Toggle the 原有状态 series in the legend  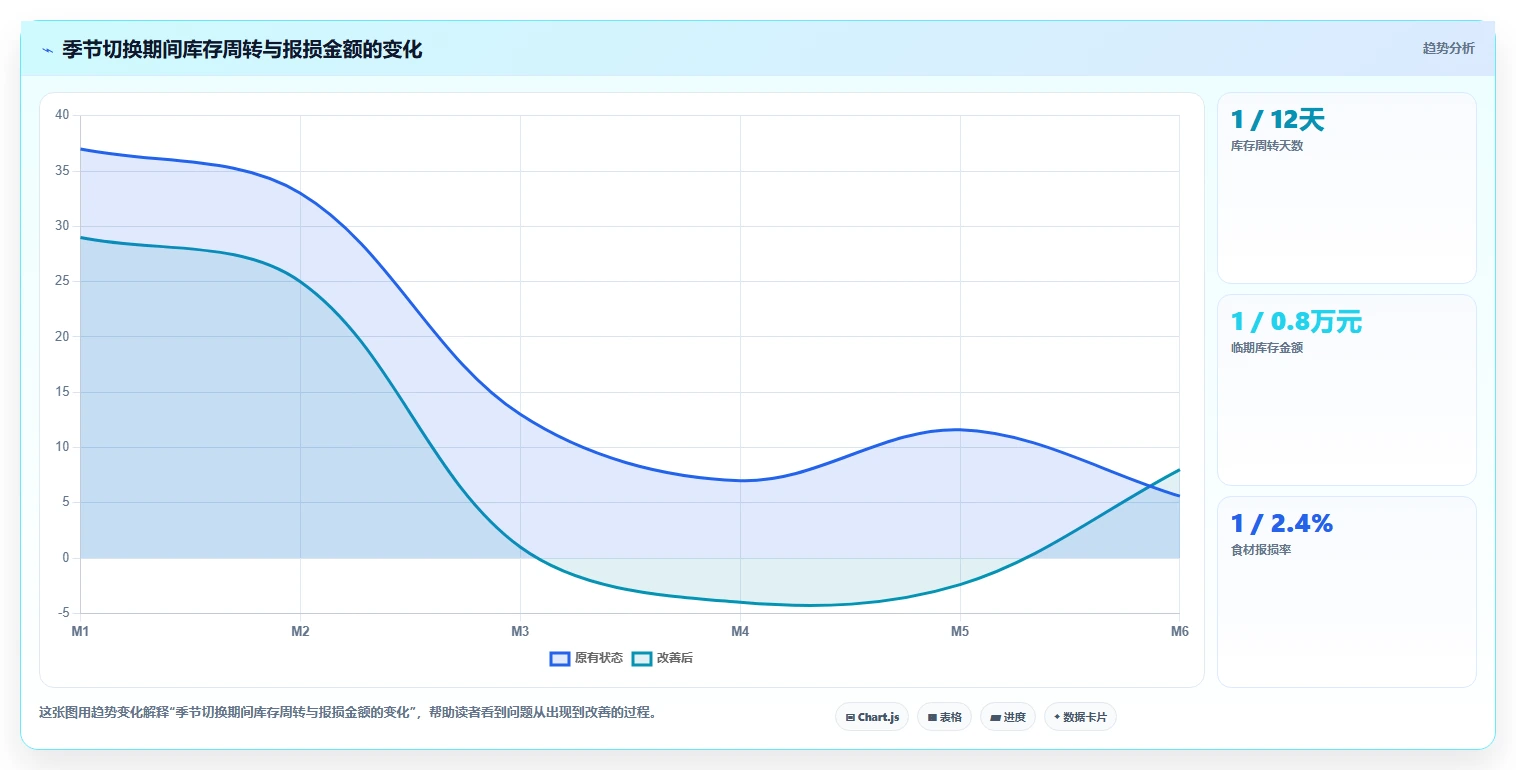point(586,658)
